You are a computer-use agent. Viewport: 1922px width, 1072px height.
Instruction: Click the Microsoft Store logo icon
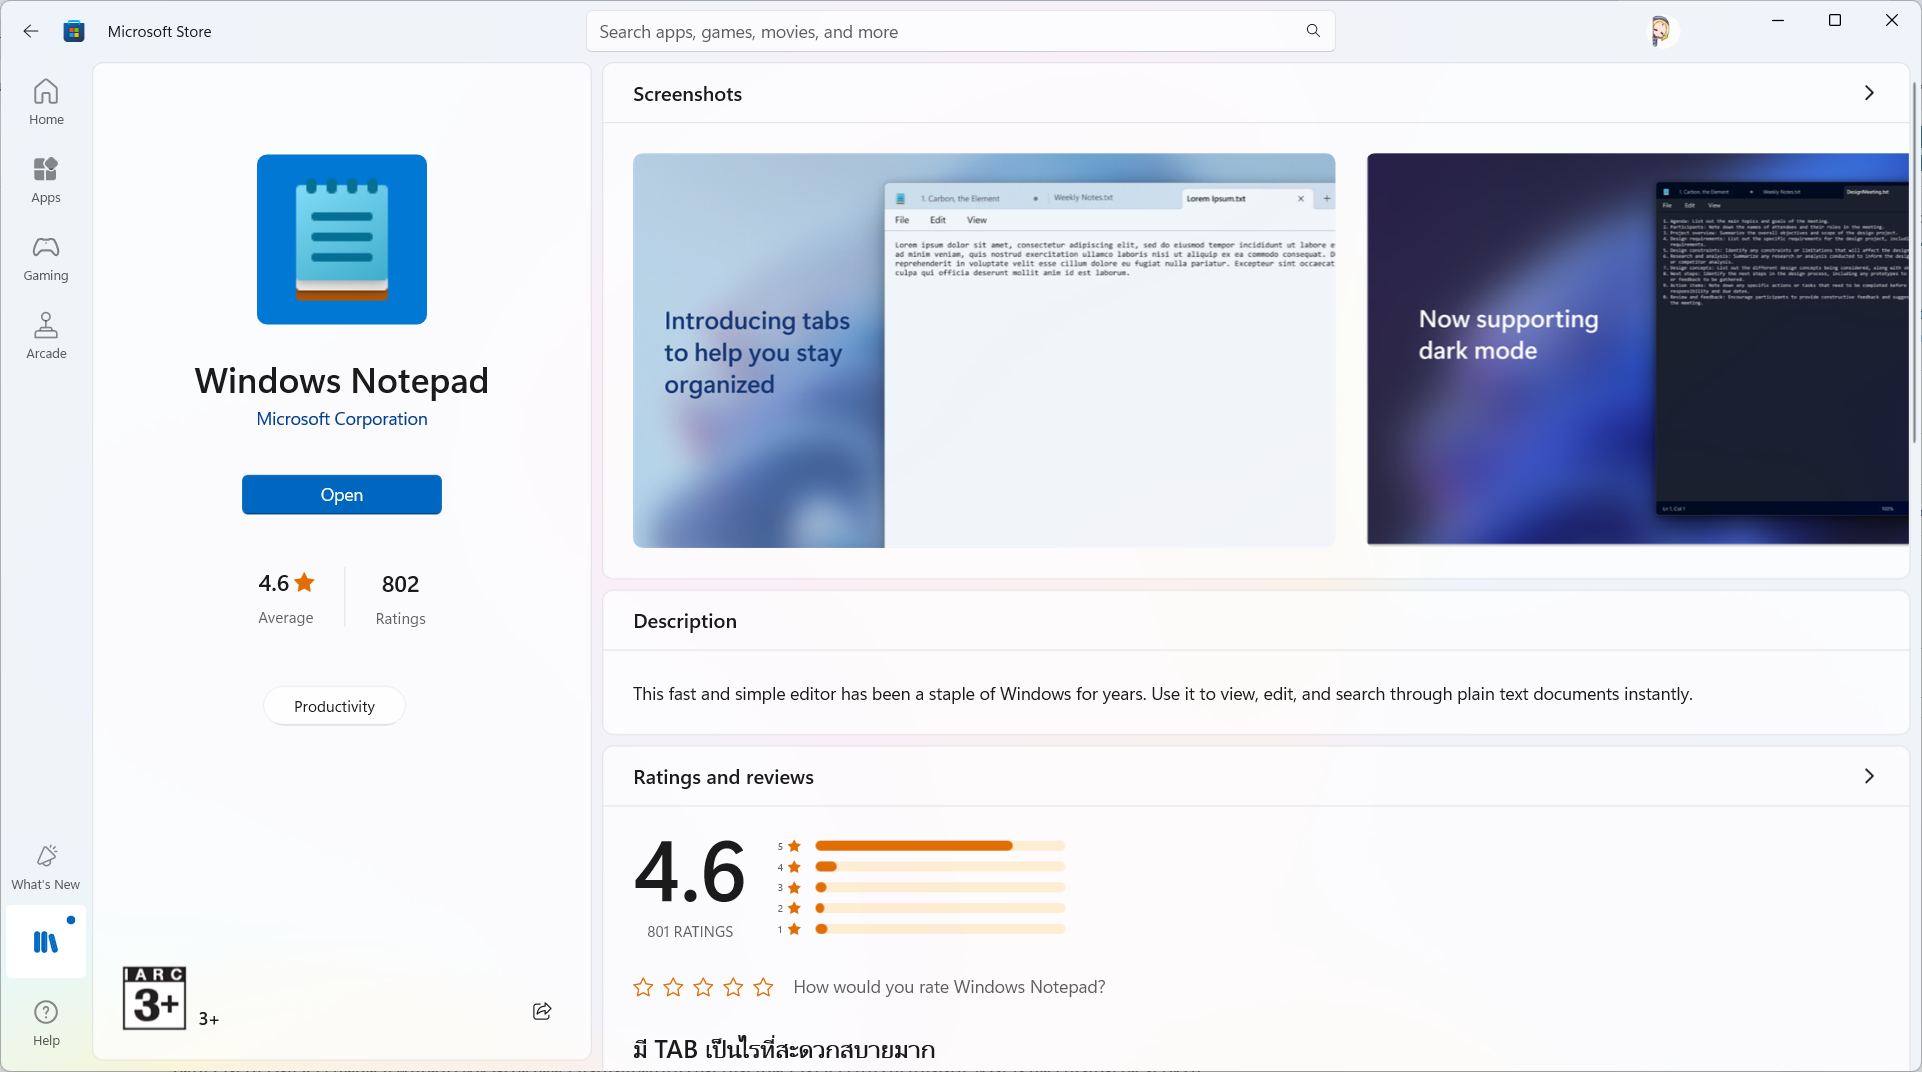[x=74, y=31]
